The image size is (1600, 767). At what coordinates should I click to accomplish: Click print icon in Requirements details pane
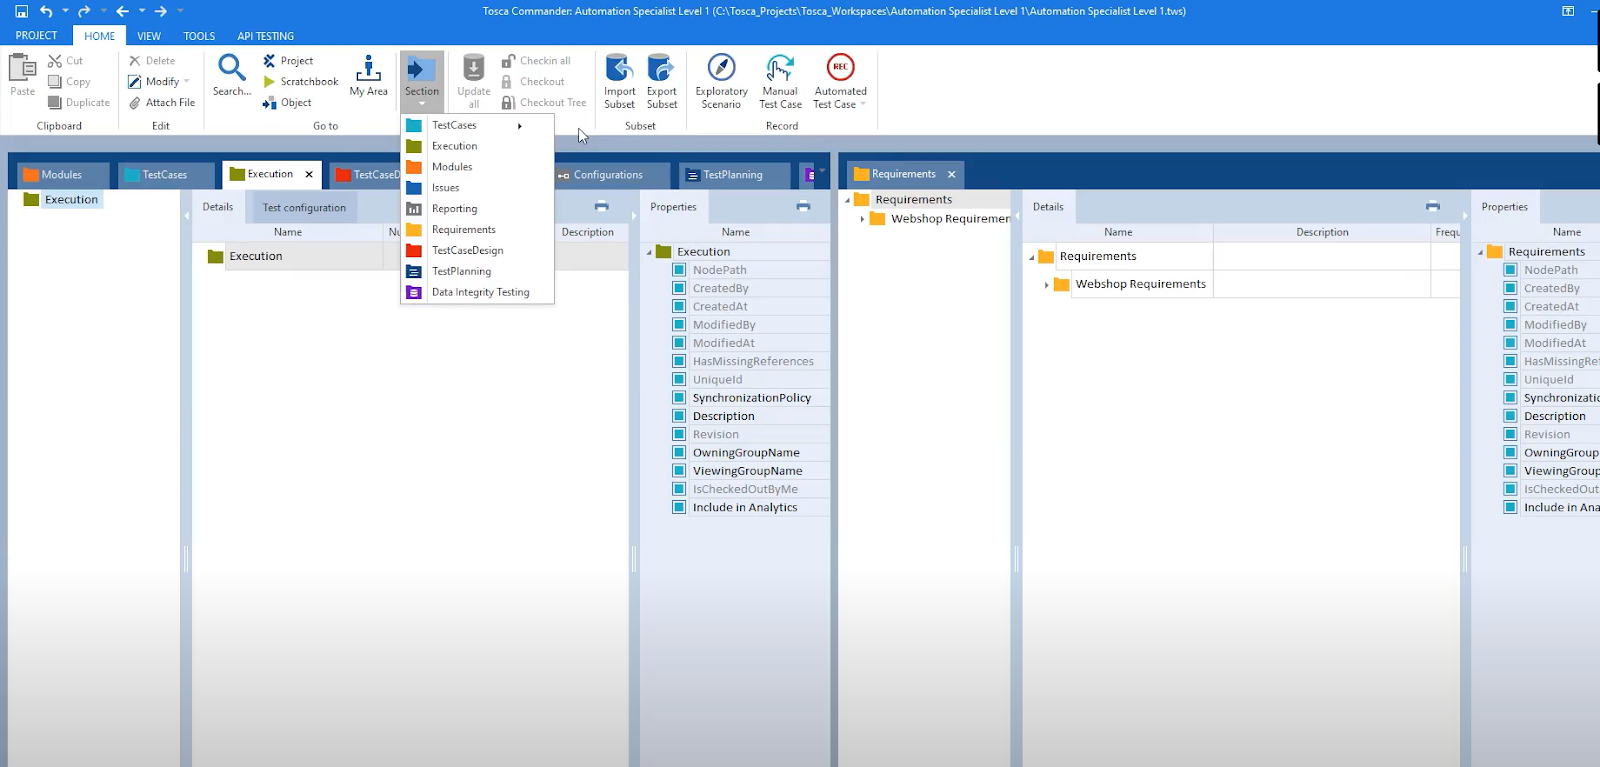(1433, 206)
